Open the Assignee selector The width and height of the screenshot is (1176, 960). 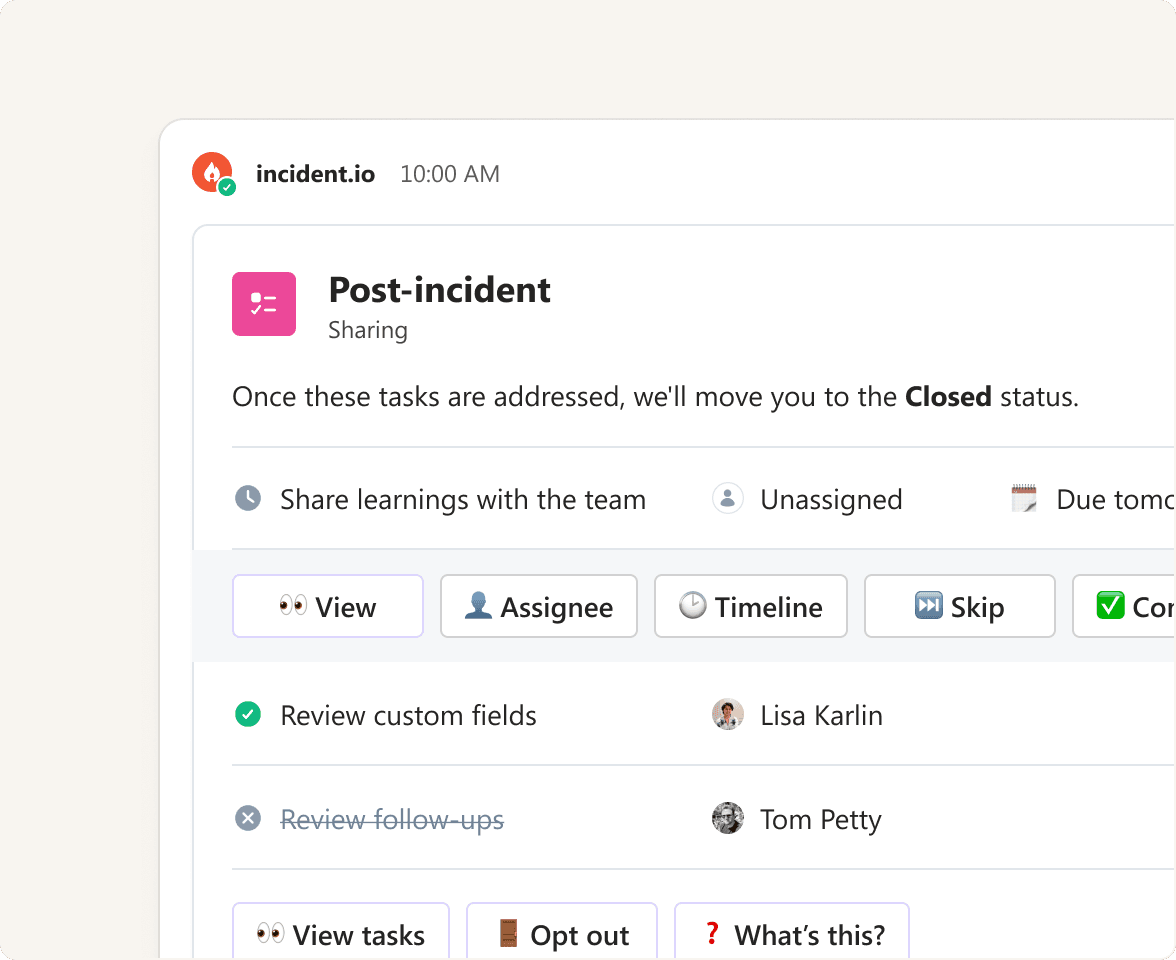538,606
